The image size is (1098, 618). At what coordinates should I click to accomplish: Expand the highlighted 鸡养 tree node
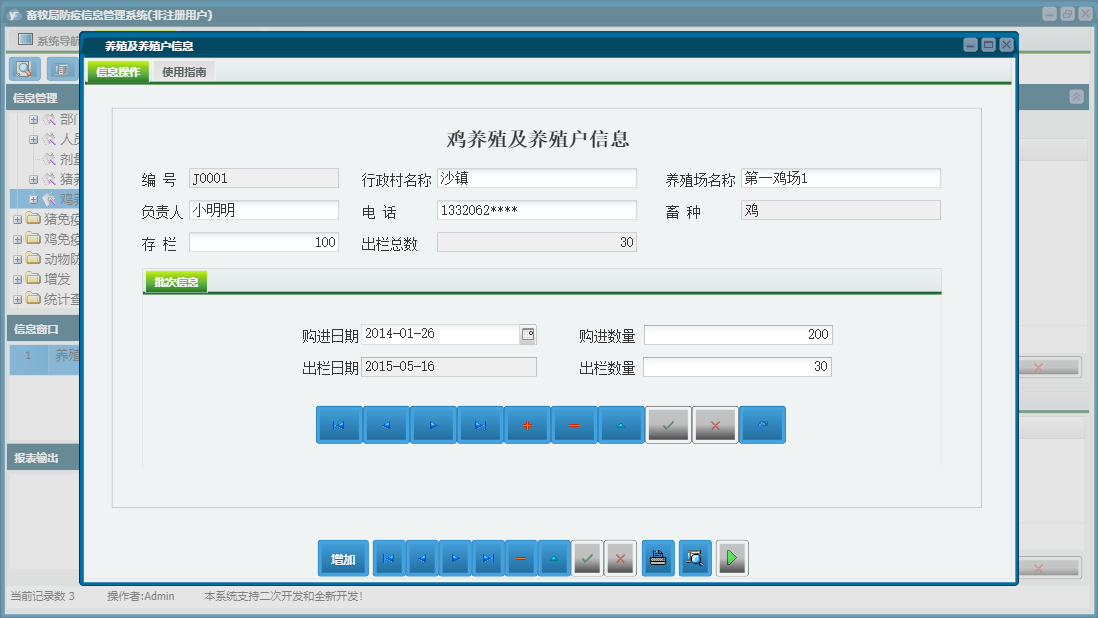(x=33, y=199)
